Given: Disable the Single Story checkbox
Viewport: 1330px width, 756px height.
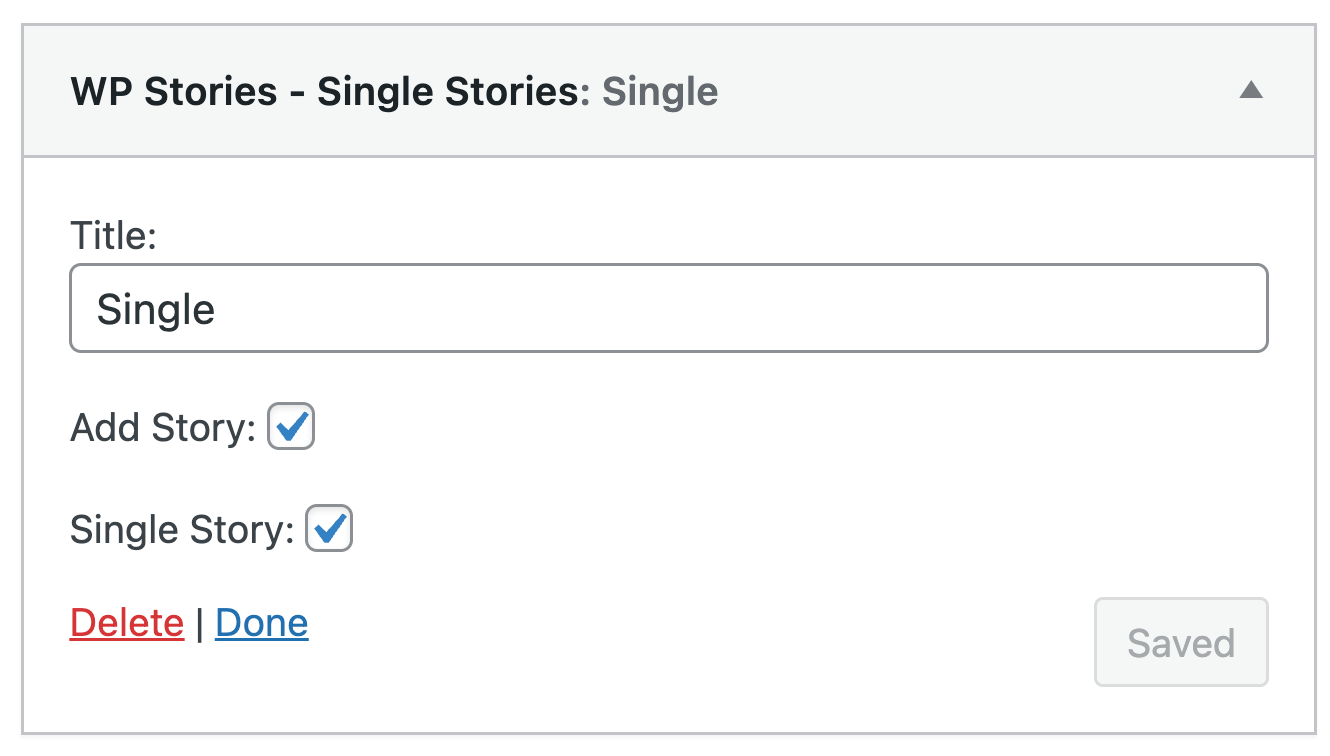Looking at the screenshot, I should click(x=329, y=528).
